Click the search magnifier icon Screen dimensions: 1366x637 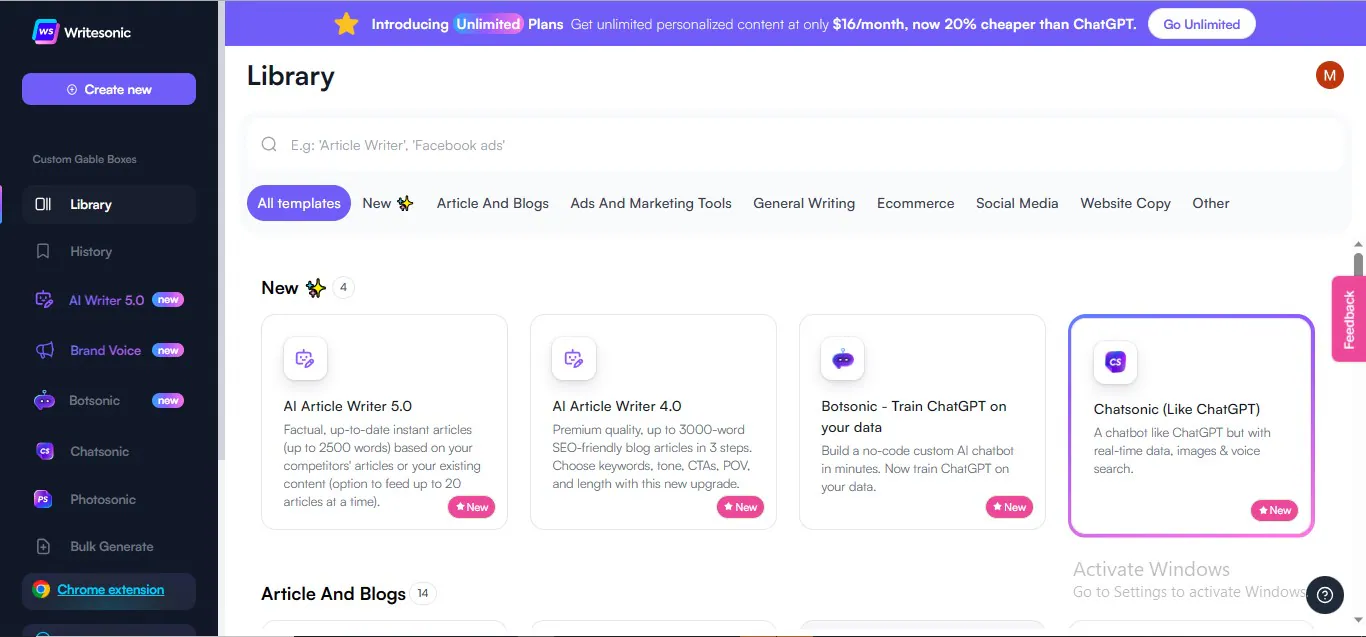(269, 145)
